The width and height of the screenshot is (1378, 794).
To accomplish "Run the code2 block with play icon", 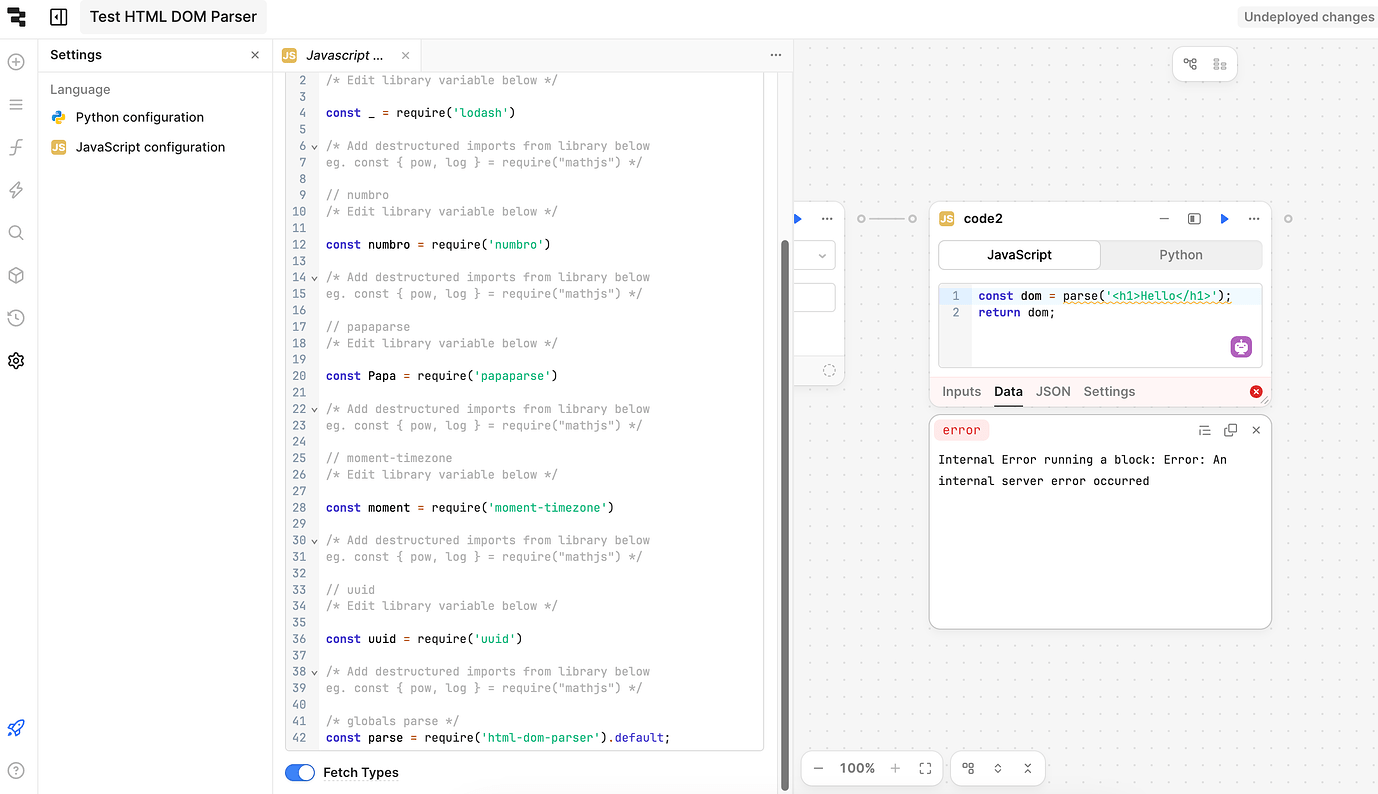I will point(1224,219).
